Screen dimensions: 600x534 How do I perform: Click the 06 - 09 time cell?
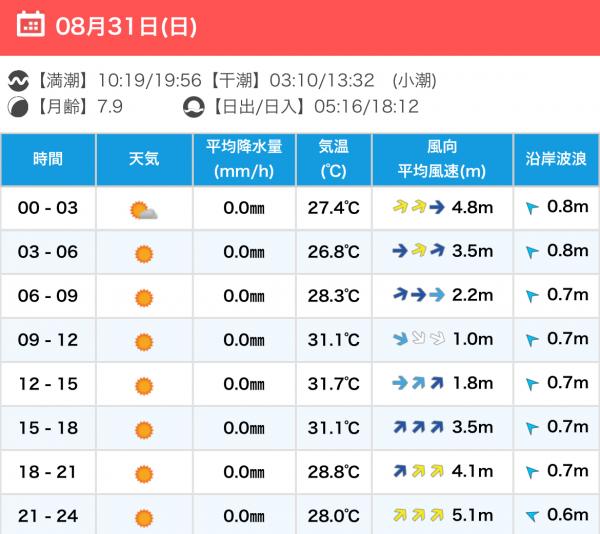coord(48,296)
